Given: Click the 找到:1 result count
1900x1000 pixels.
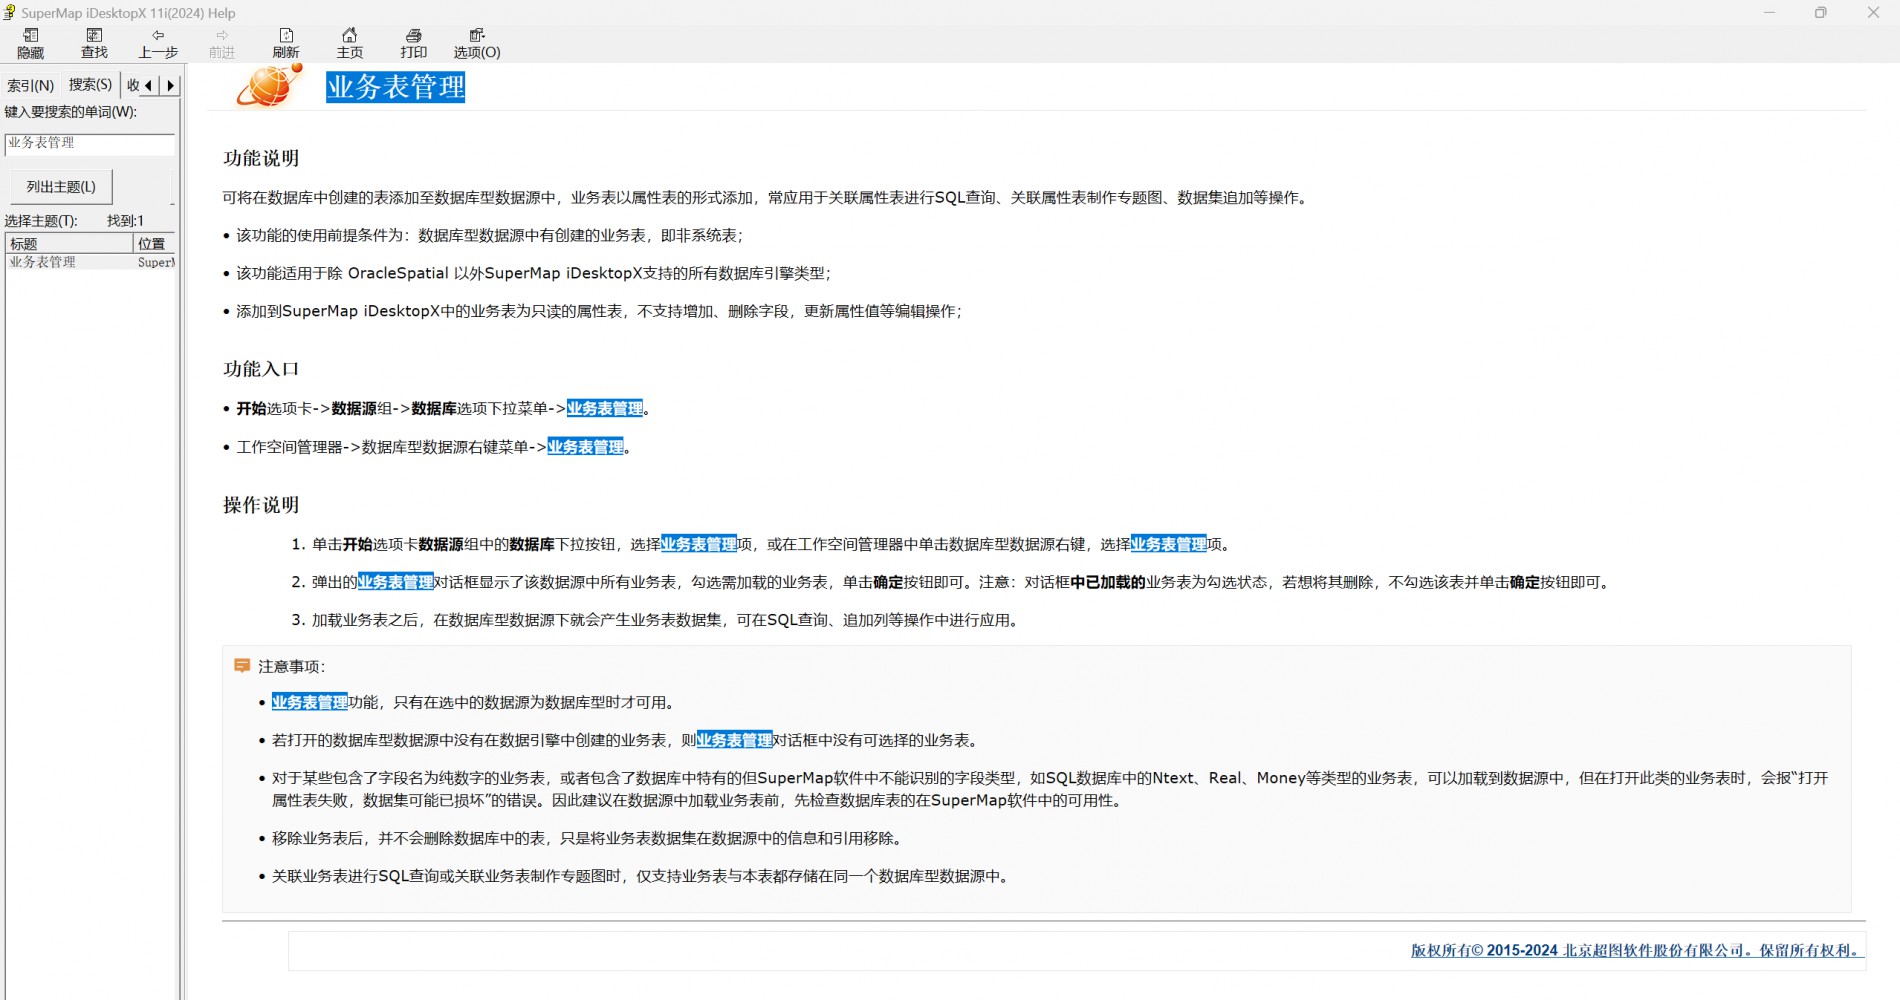Looking at the screenshot, I should [126, 221].
